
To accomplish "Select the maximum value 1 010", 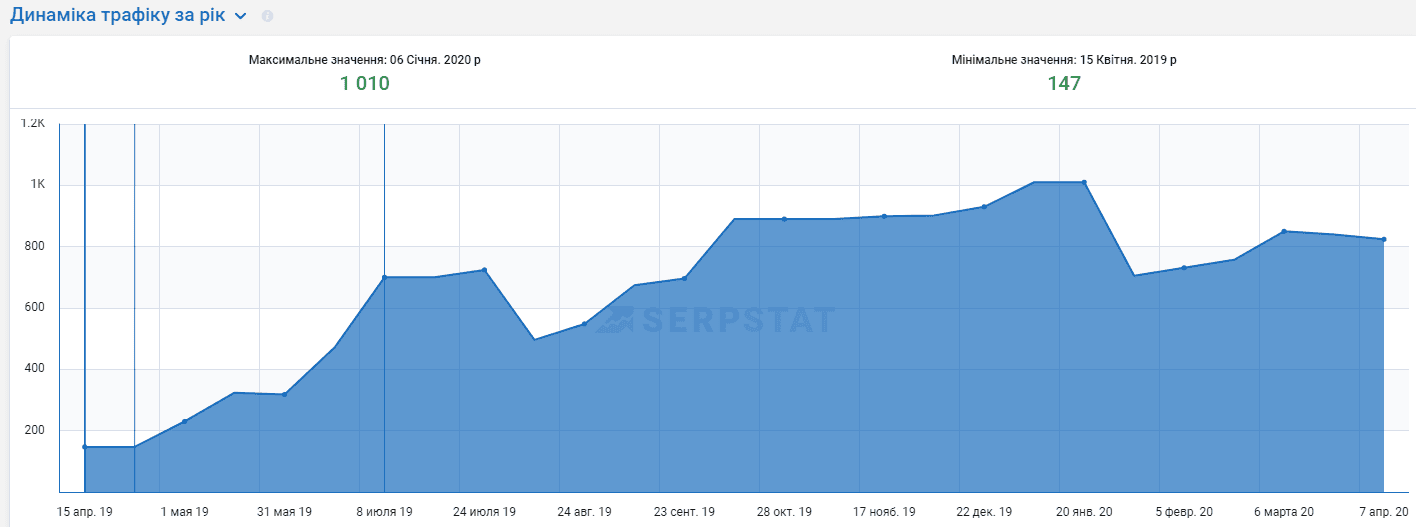I will click(x=365, y=84).
